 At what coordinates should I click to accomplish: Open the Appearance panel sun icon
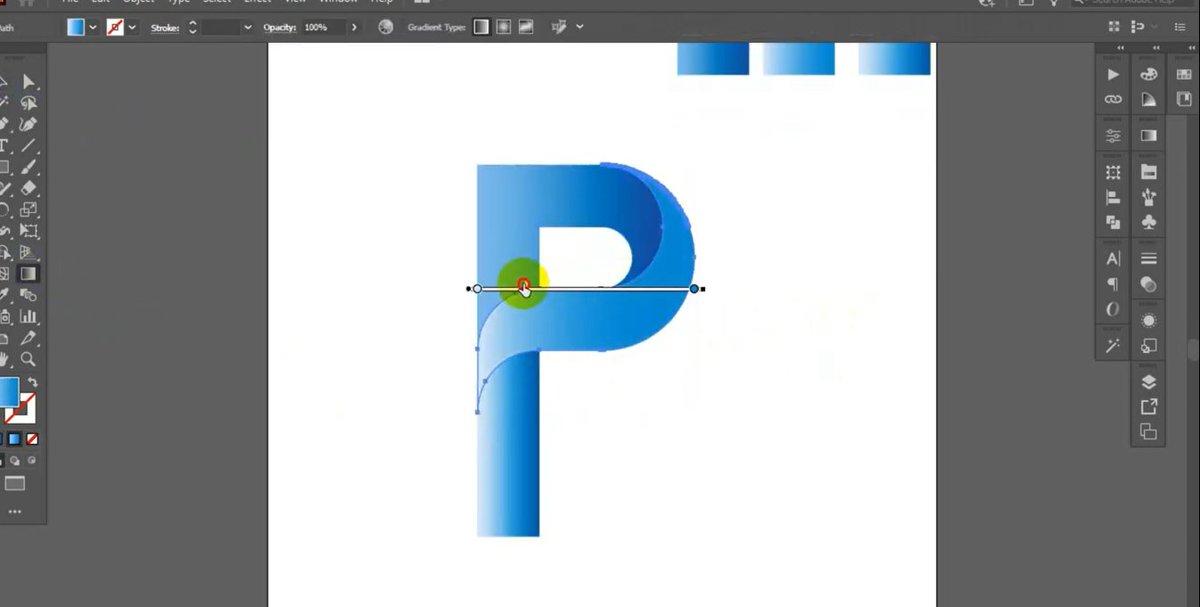(1149, 321)
